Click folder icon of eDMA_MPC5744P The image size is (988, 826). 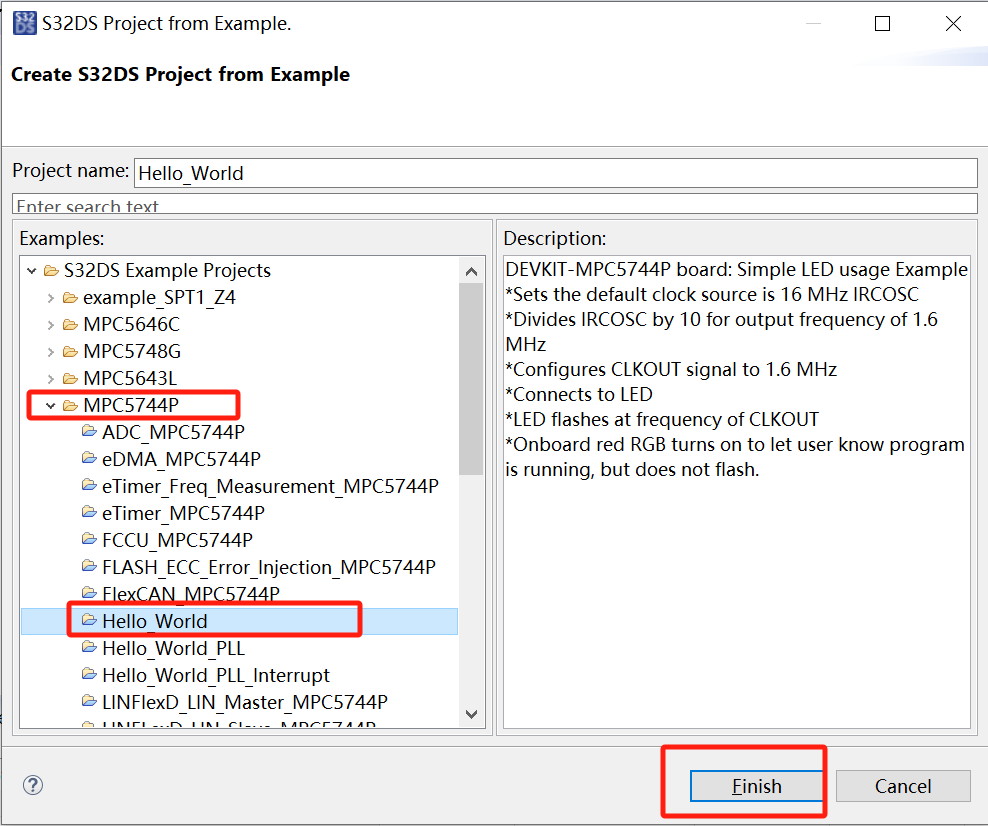[89, 458]
